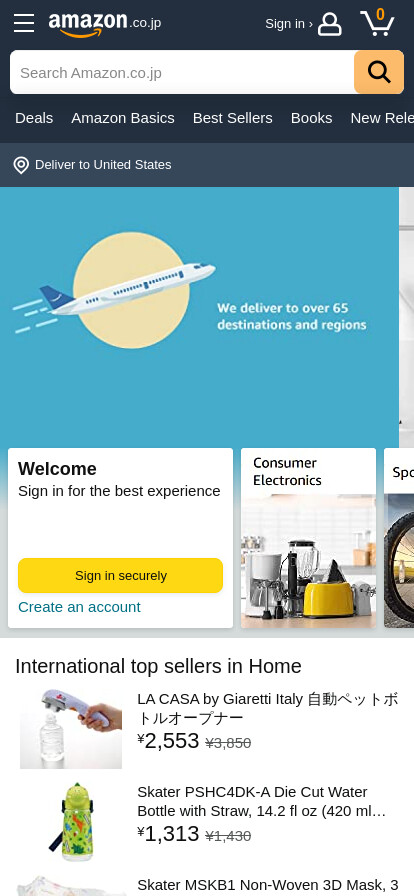Open the account profile icon

pos(329,24)
